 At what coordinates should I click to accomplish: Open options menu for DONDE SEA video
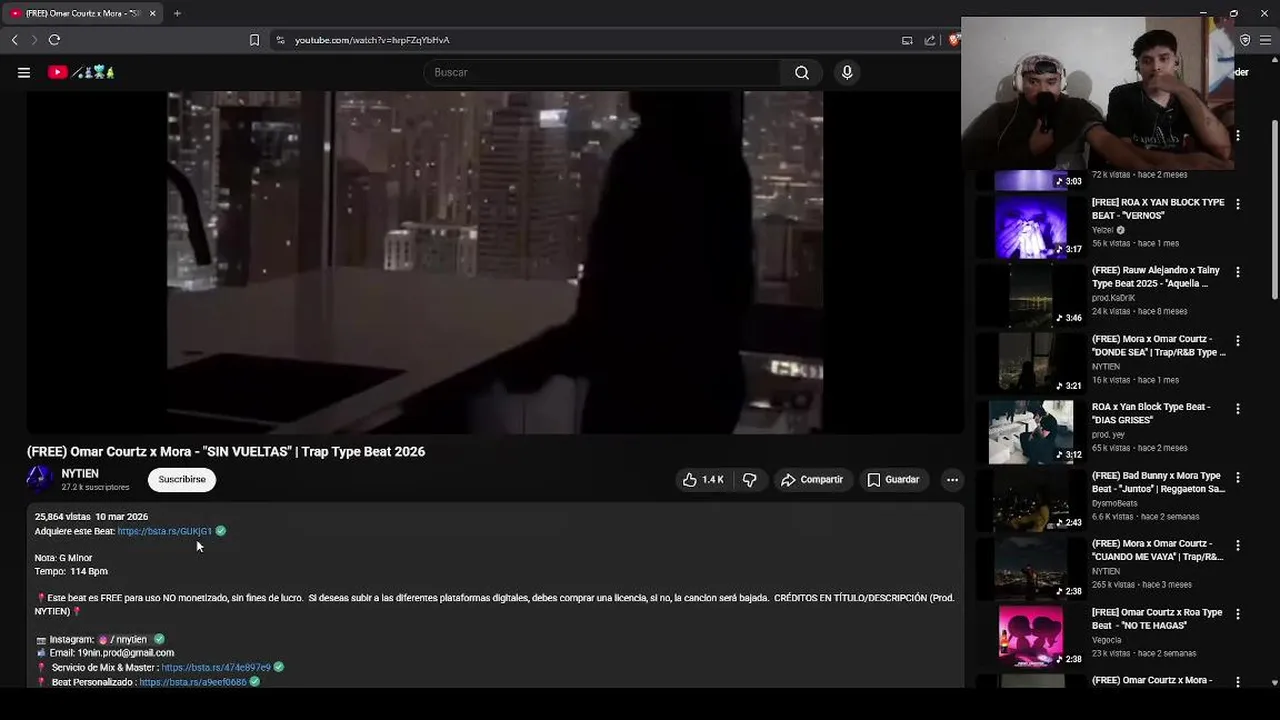click(1238, 341)
